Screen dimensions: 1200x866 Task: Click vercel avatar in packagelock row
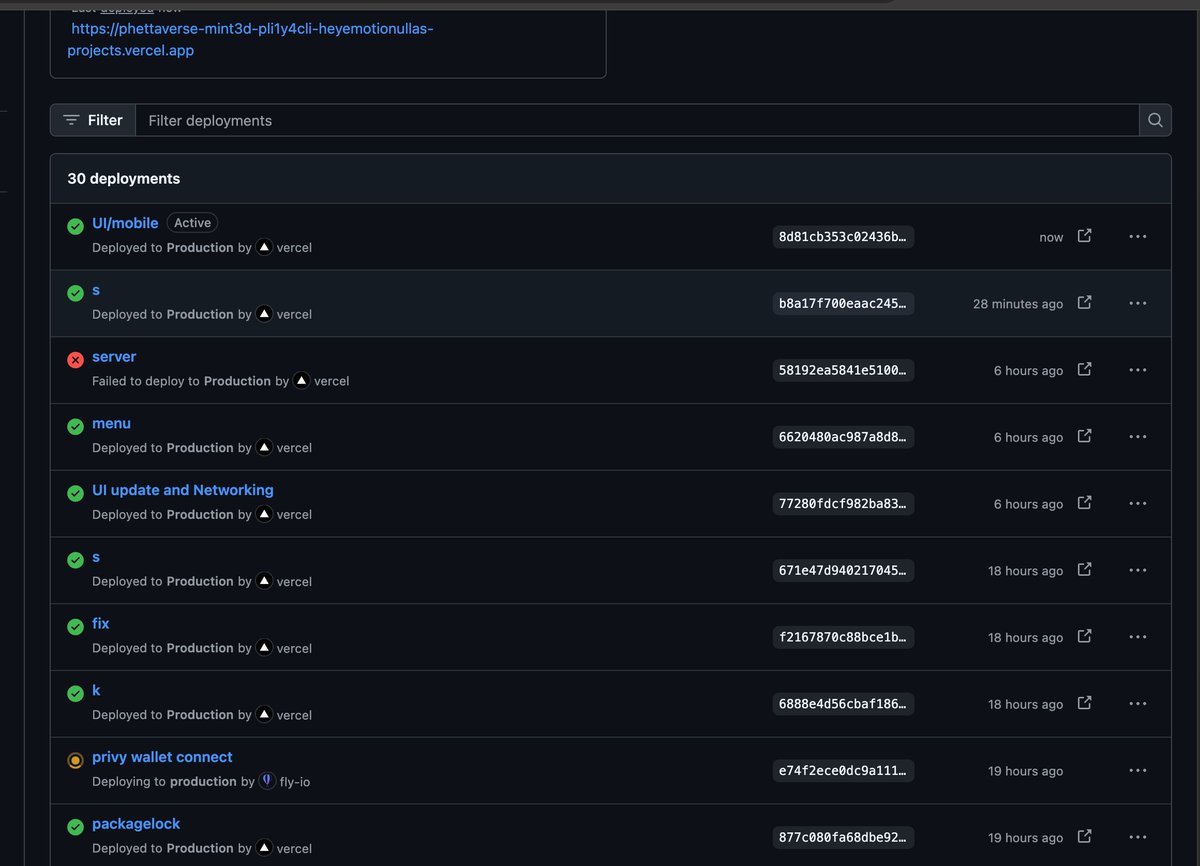pos(264,848)
